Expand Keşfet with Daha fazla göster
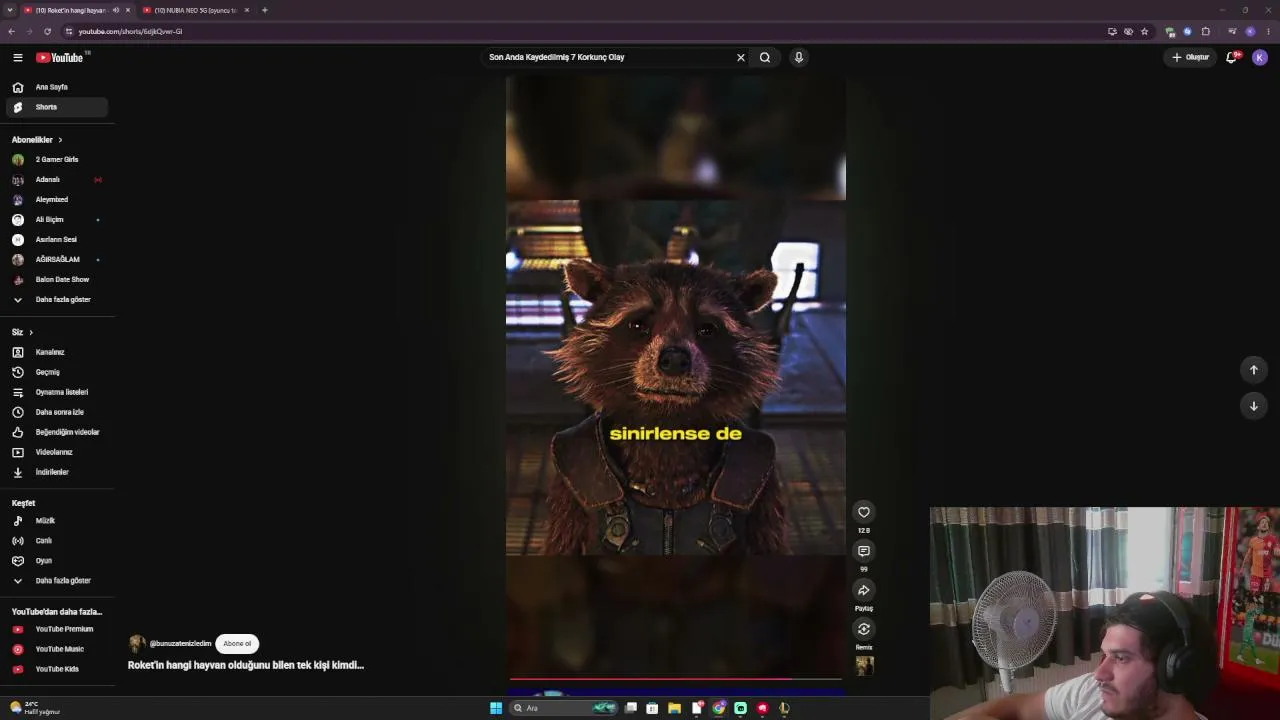The image size is (1280, 720). pyautogui.click(x=56, y=581)
